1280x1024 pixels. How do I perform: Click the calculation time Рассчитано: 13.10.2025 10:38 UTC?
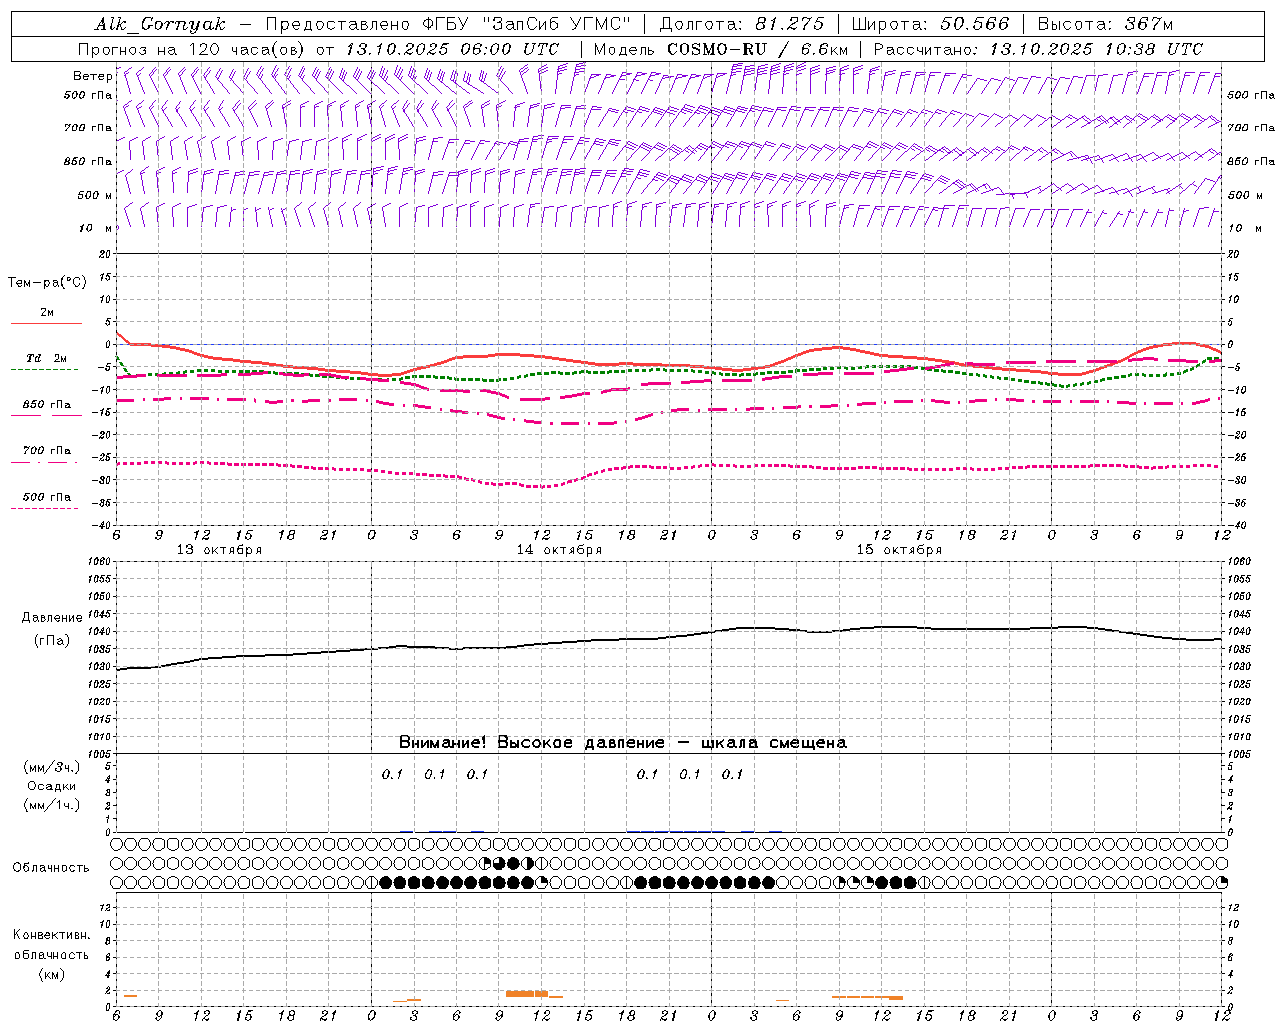point(1038,49)
